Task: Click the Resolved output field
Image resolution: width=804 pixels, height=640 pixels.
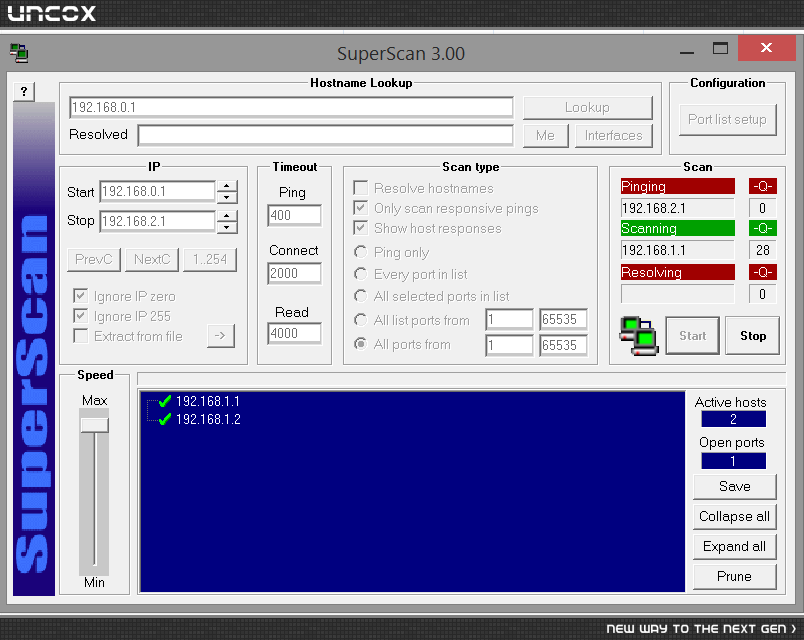Action: pyautogui.click(x=326, y=135)
